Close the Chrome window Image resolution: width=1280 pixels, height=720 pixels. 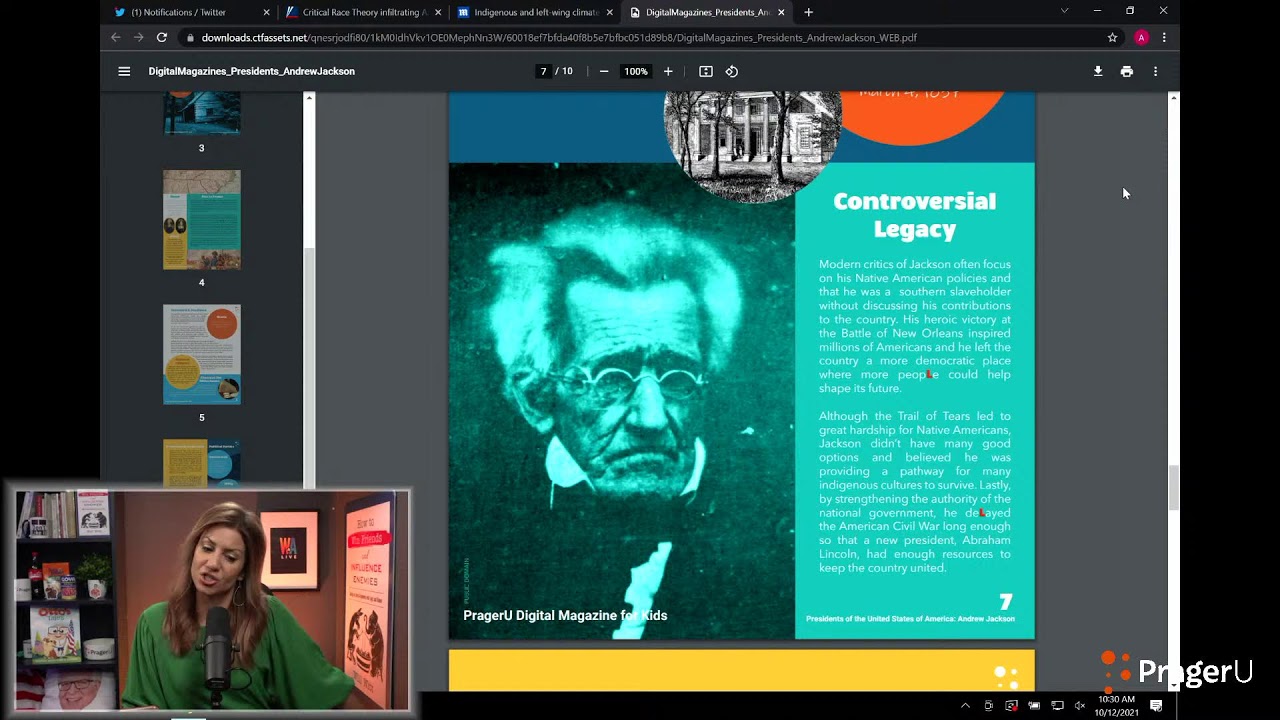tap(1163, 11)
